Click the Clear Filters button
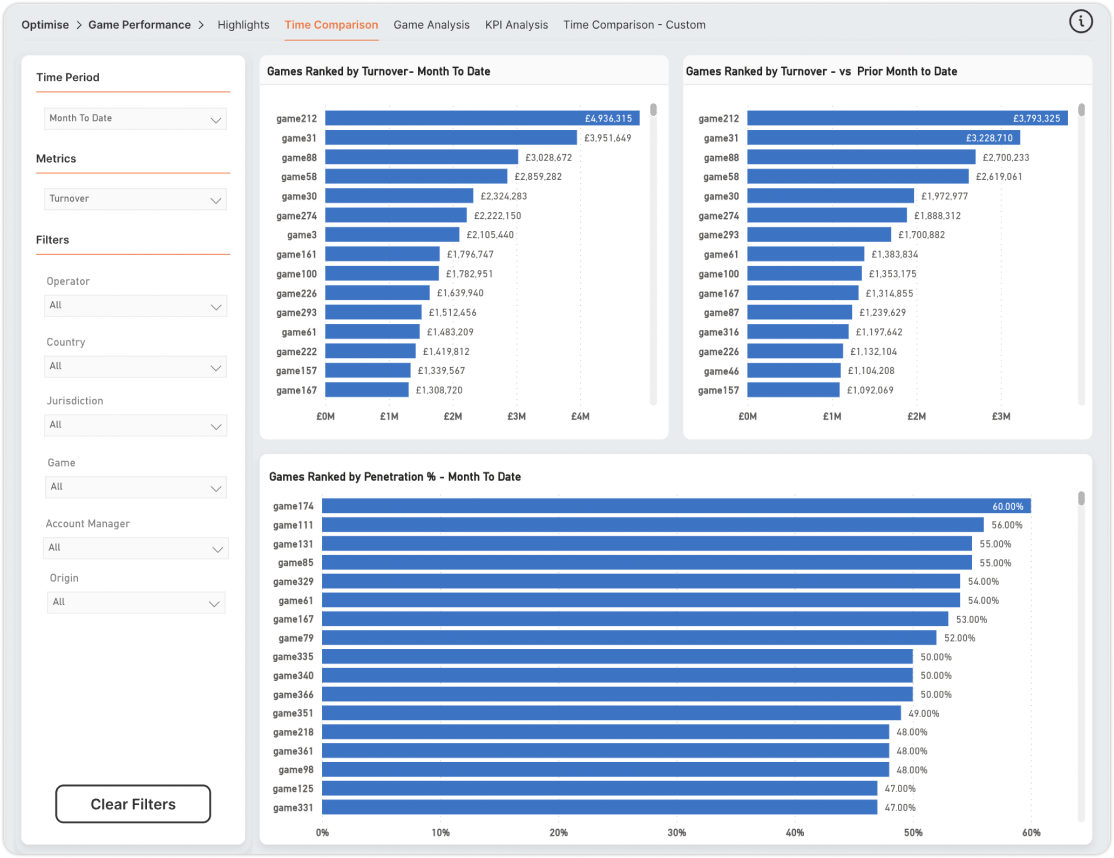This screenshot has width=1114, height=858. tap(133, 804)
